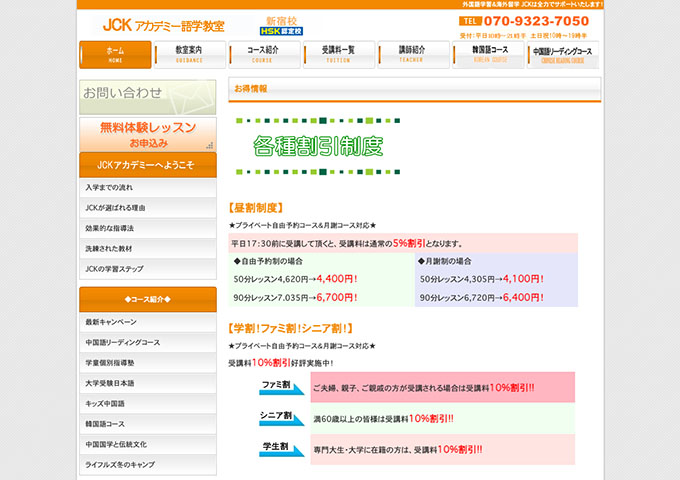680x480 pixels.
Task: Click the 【学割!ファミ割!シニア割!】 heading
Action: coord(291,328)
